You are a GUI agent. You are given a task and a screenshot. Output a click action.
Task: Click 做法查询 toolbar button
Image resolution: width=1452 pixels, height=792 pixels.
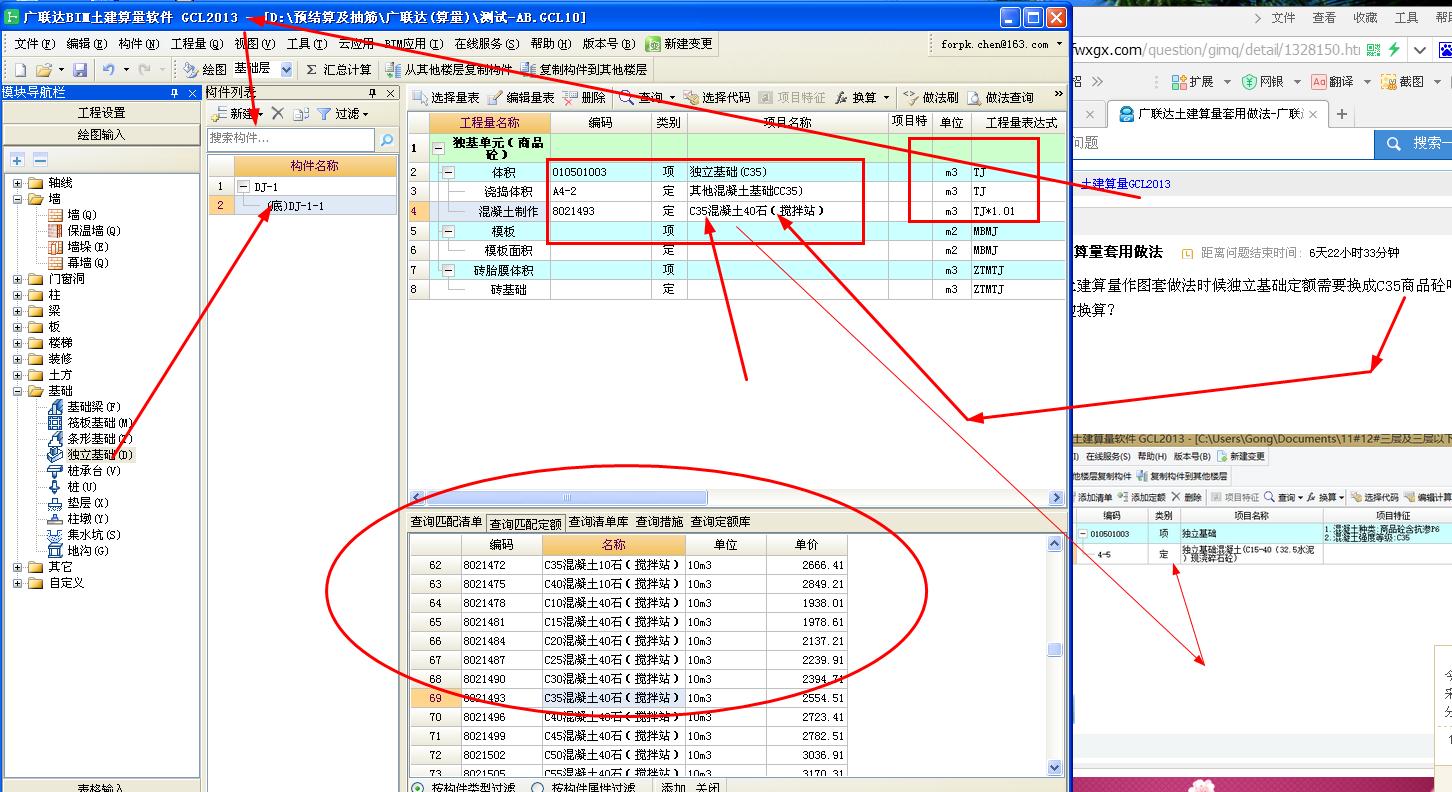(1000, 97)
